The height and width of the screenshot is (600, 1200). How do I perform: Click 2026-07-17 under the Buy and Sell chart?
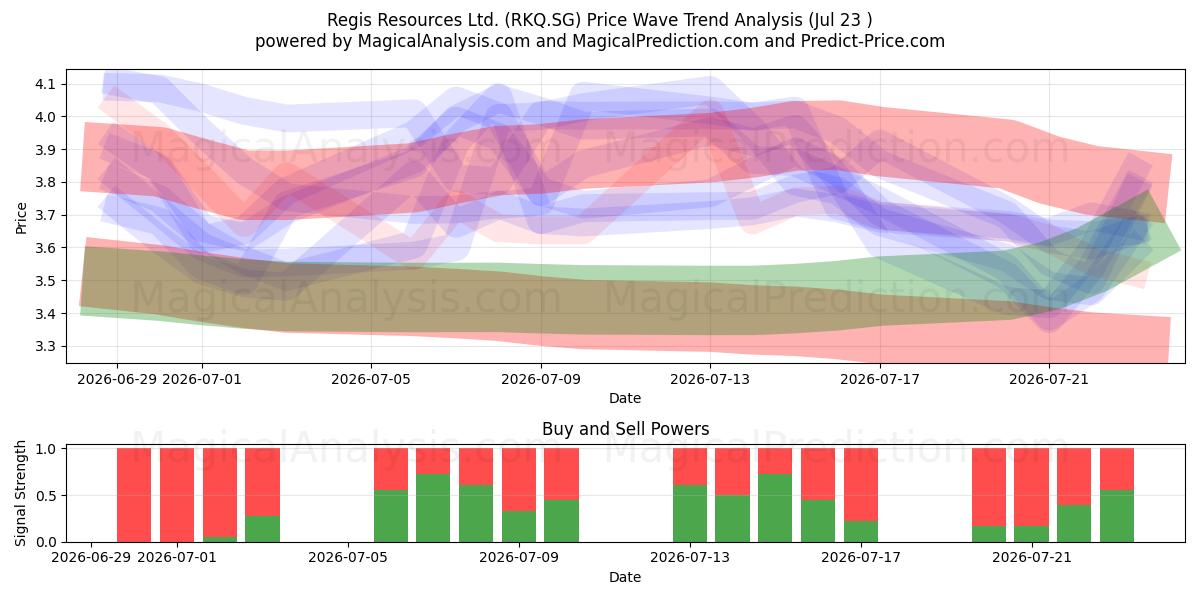pos(861,557)
